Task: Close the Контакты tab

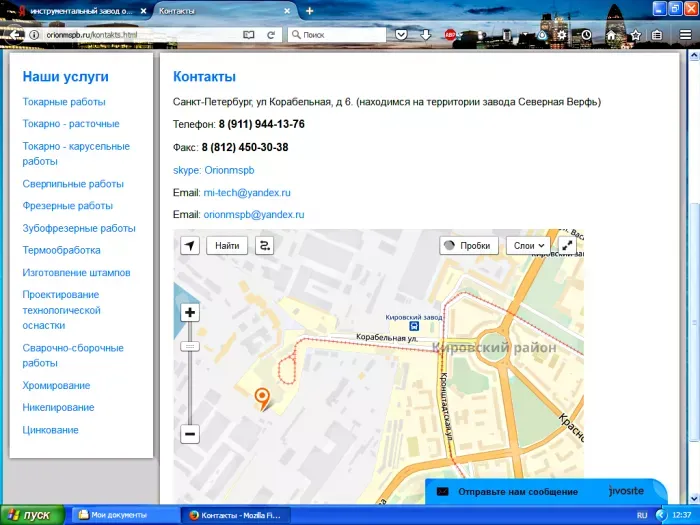Action: click(x=287, y=11)
